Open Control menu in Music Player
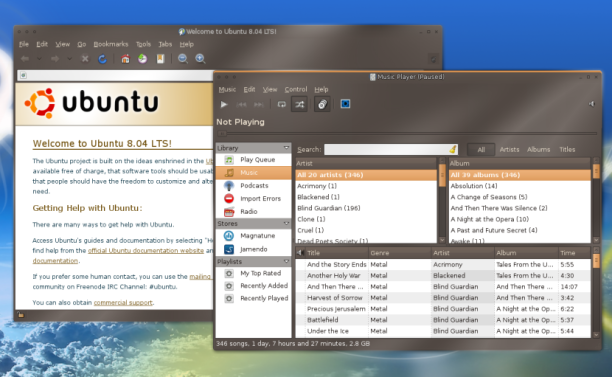Image resolution: width=612 pixels, height=377 pixels. (x=296, y=89)
